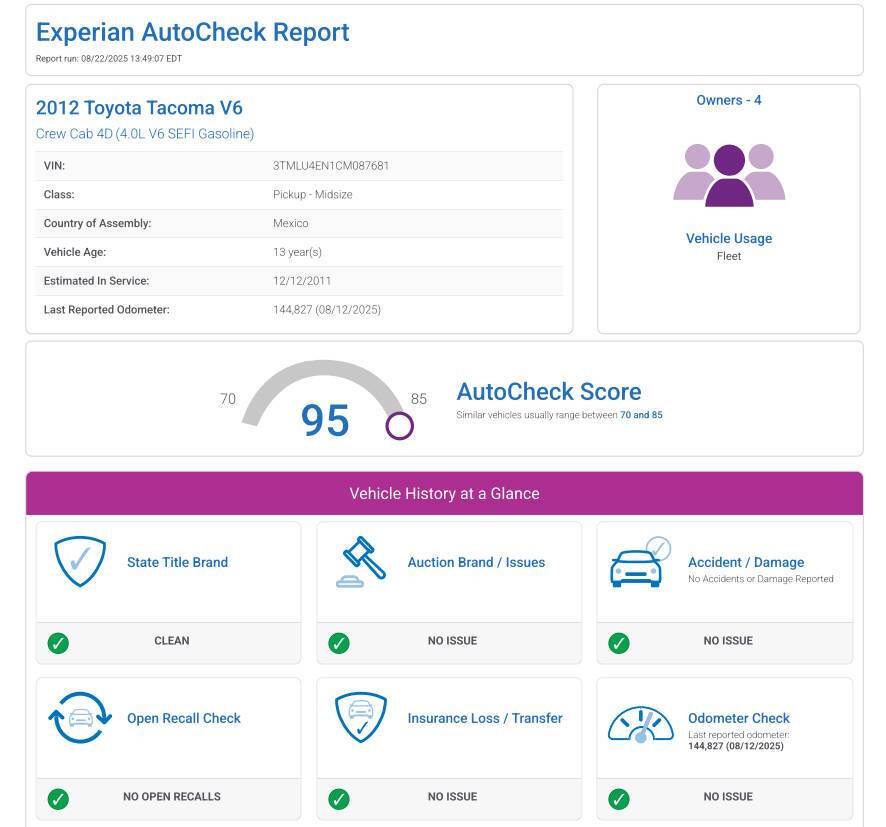Open the Open Recall Check section
The height and width of the screenshot is (827, 886).
click(x=184, y=718)
